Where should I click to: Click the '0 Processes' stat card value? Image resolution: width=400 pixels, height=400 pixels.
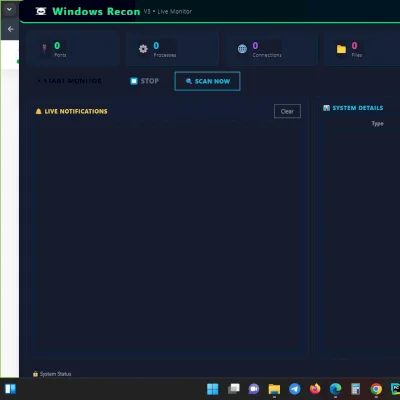(156, 45)
